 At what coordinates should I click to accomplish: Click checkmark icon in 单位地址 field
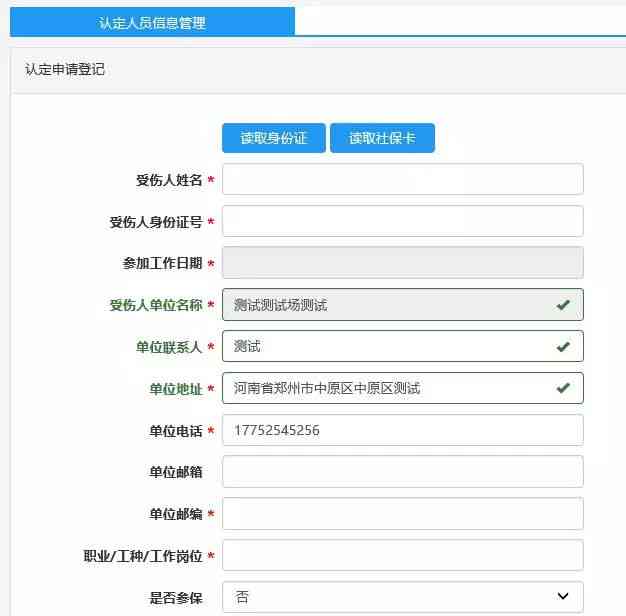pyautogui.click(x=563, y=388)
